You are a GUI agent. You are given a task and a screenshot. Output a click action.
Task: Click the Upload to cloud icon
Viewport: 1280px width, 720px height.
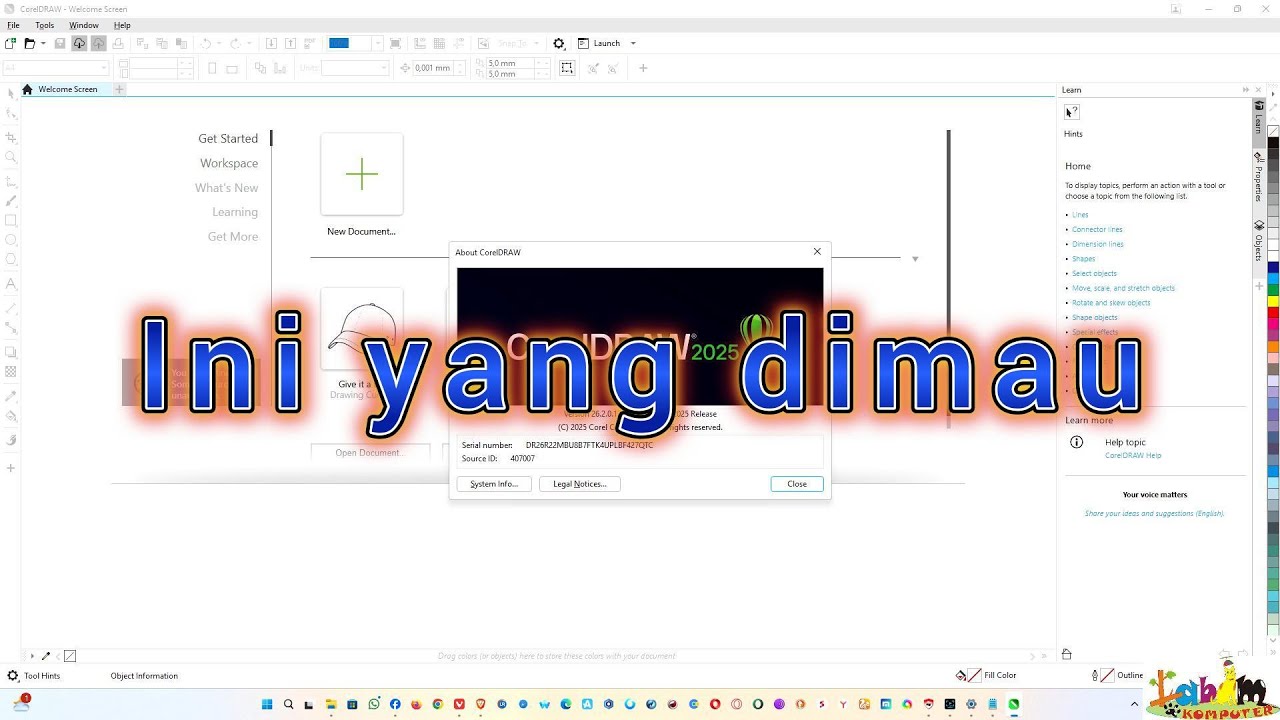pos(98,43)
